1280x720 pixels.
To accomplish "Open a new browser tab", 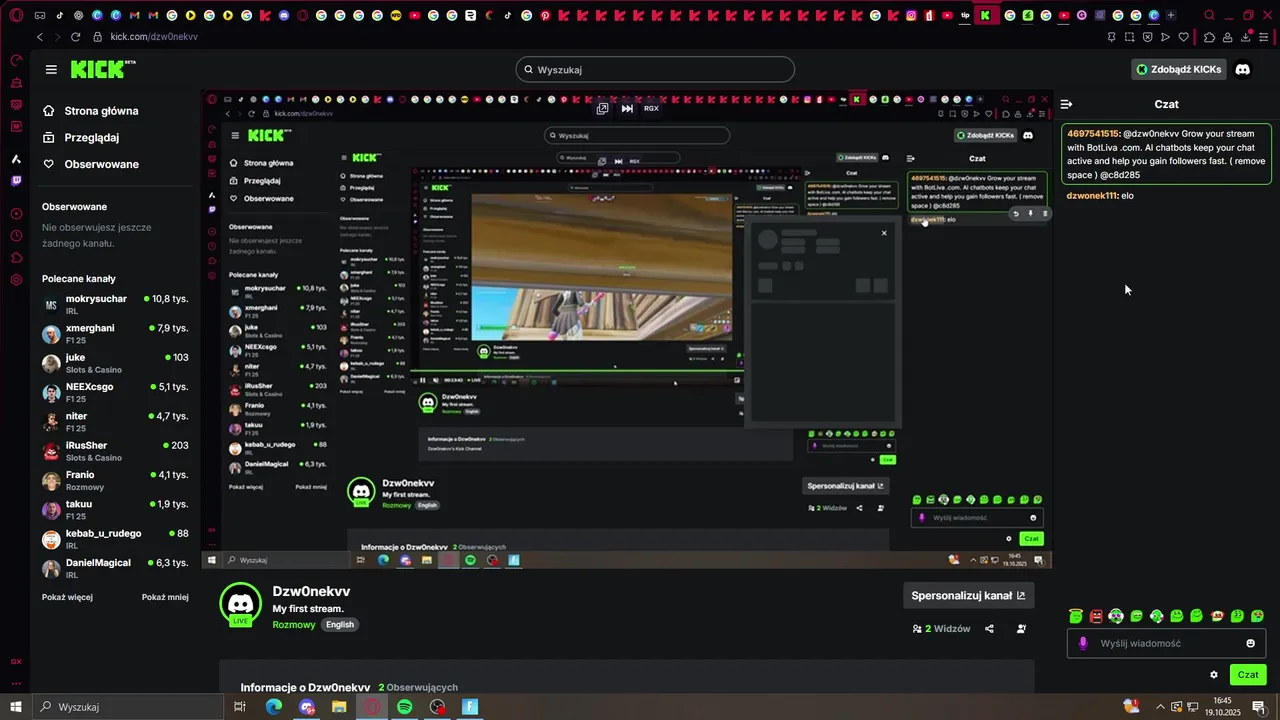I will (1171, 15).
